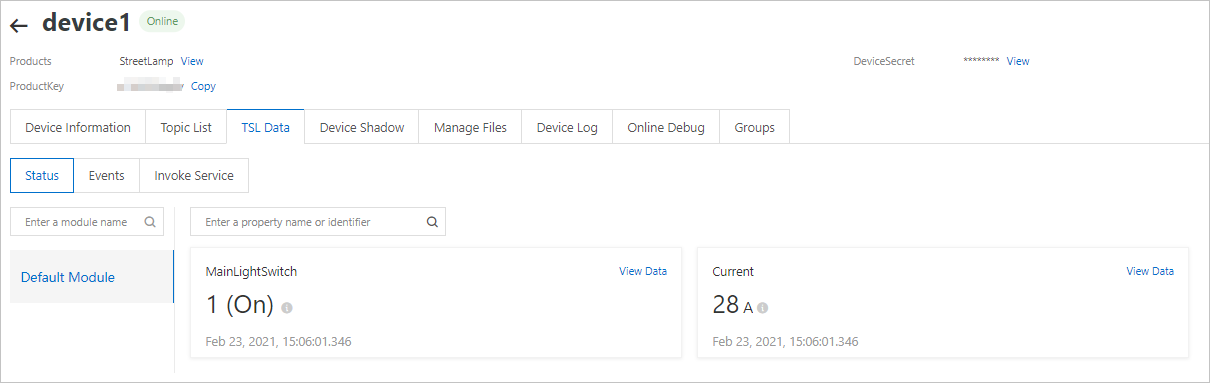Switch to the Device Information tab
The width and height of the screenshot is (1210, 383).
(78, 127)
